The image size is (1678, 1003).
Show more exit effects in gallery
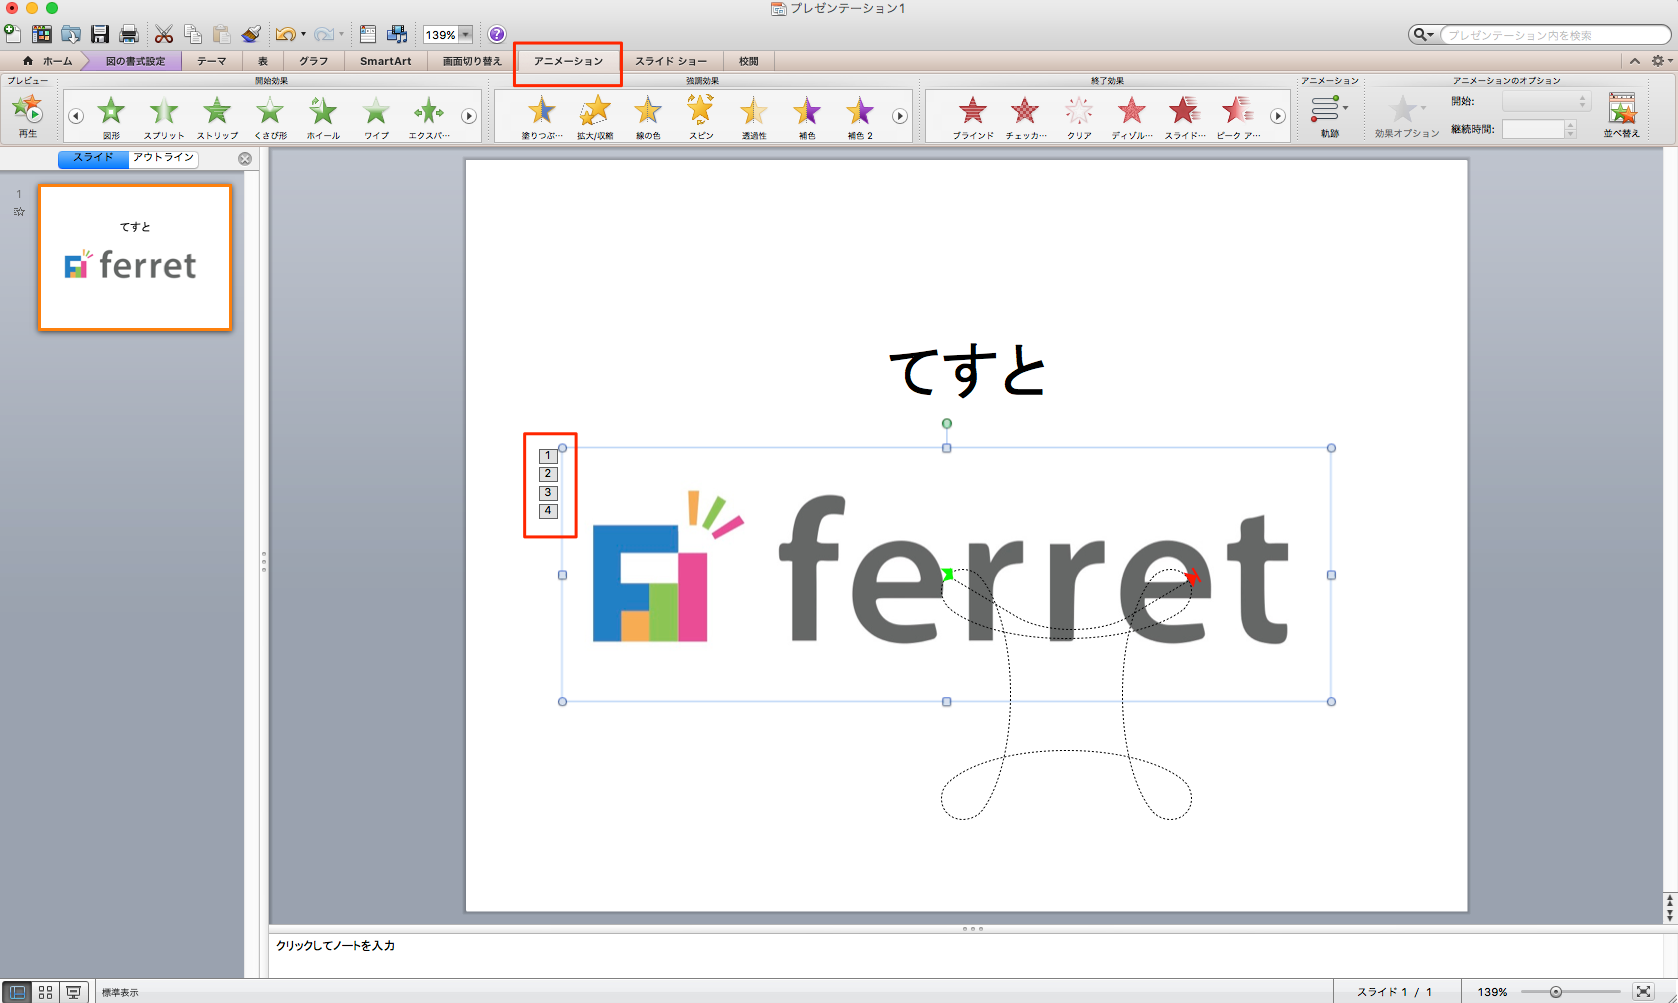[x=1278, y=116]
